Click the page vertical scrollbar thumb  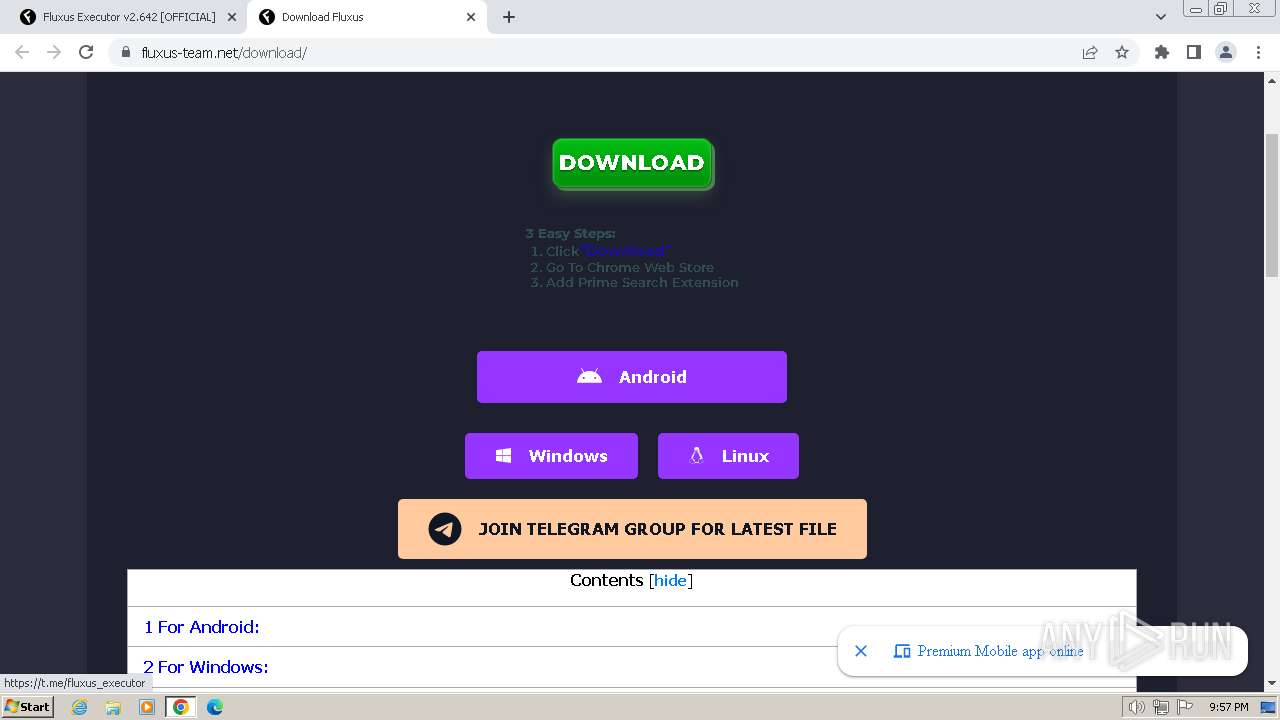click(x=1272, y=205)
